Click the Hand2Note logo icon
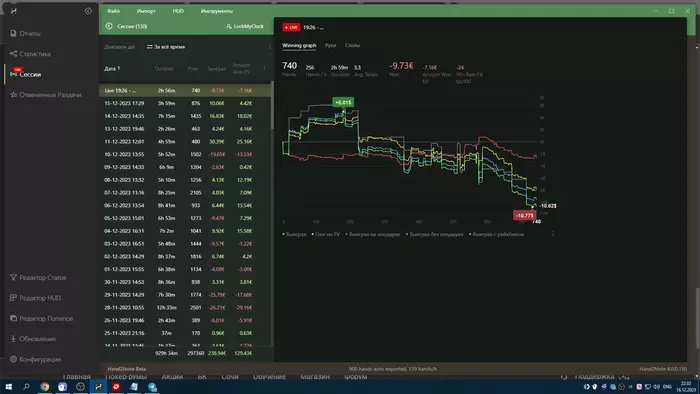The height and width of the screenshot is (394, 700). click(13, 11)
